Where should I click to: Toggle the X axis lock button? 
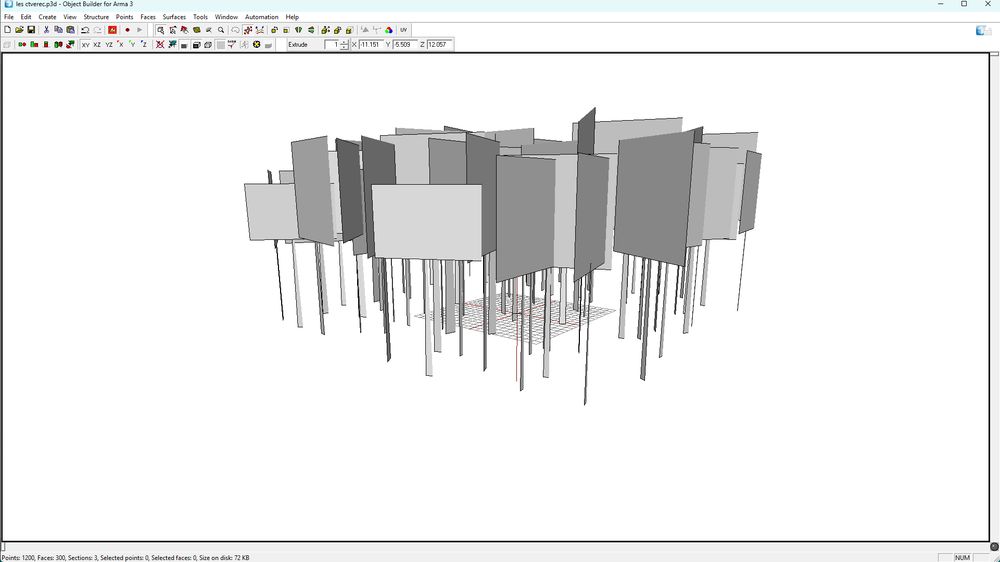(x=120, y=45)
